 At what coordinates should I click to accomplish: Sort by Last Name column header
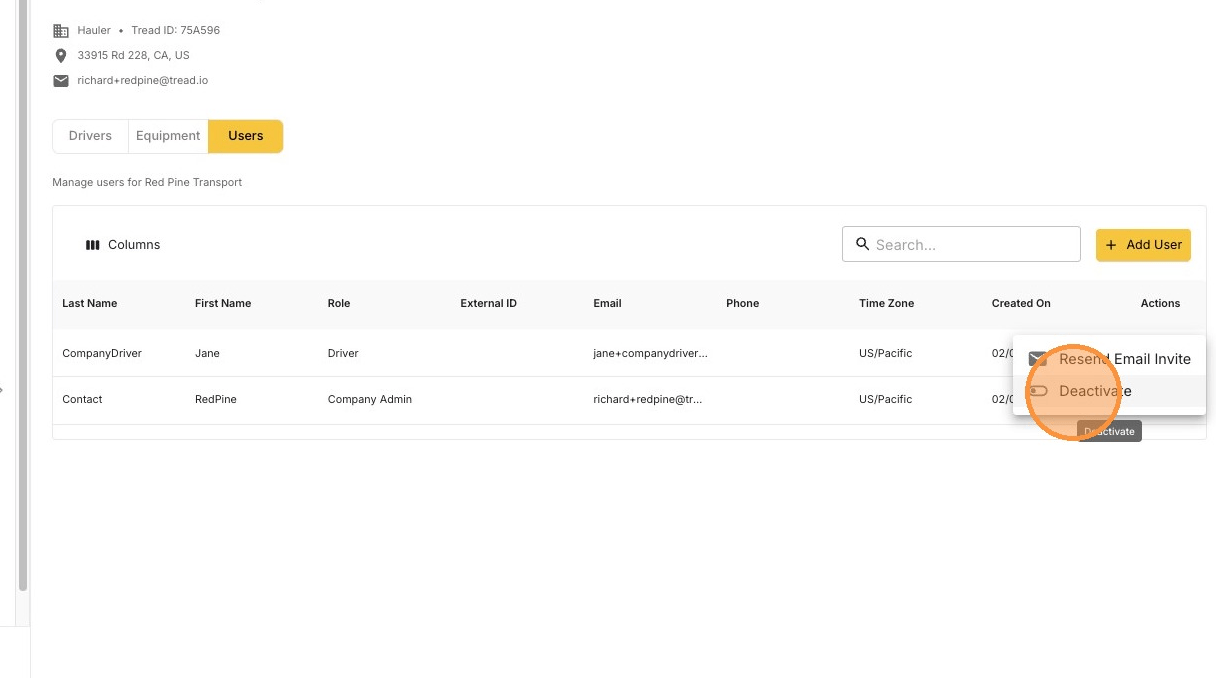point(89,303)
